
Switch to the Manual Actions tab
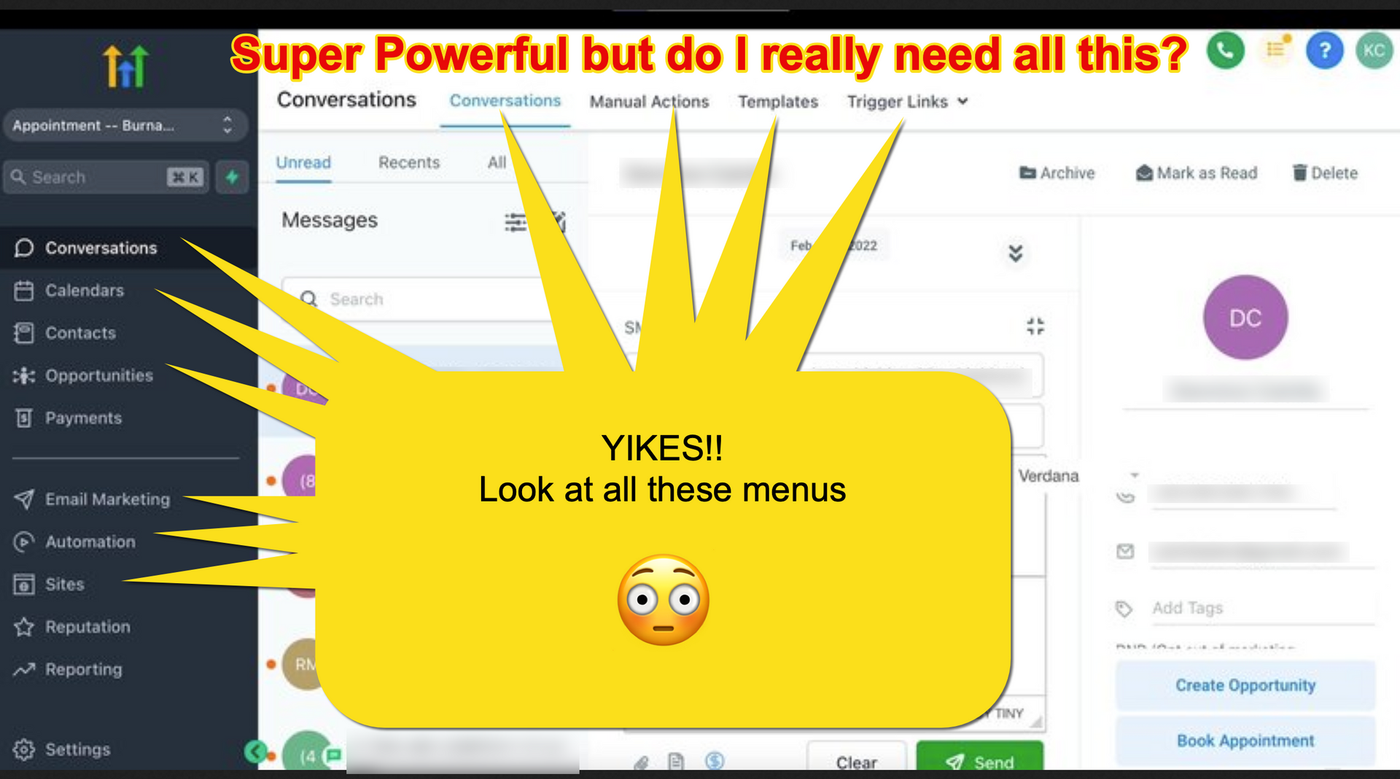(649, 101)
